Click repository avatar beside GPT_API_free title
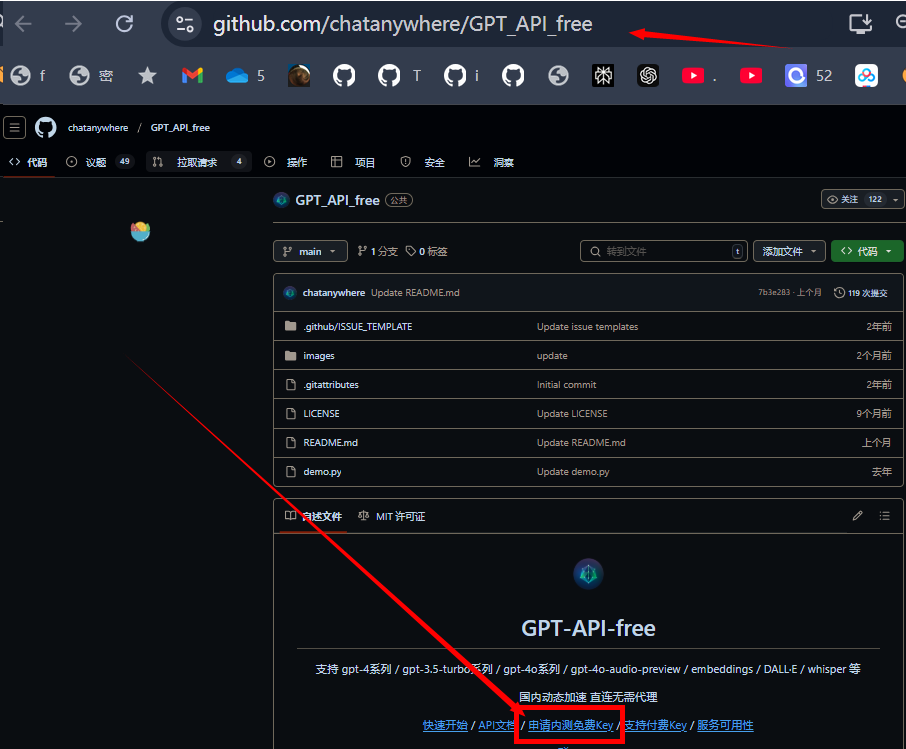The height and width of the screenshot is (749, 906). (281, 200)
